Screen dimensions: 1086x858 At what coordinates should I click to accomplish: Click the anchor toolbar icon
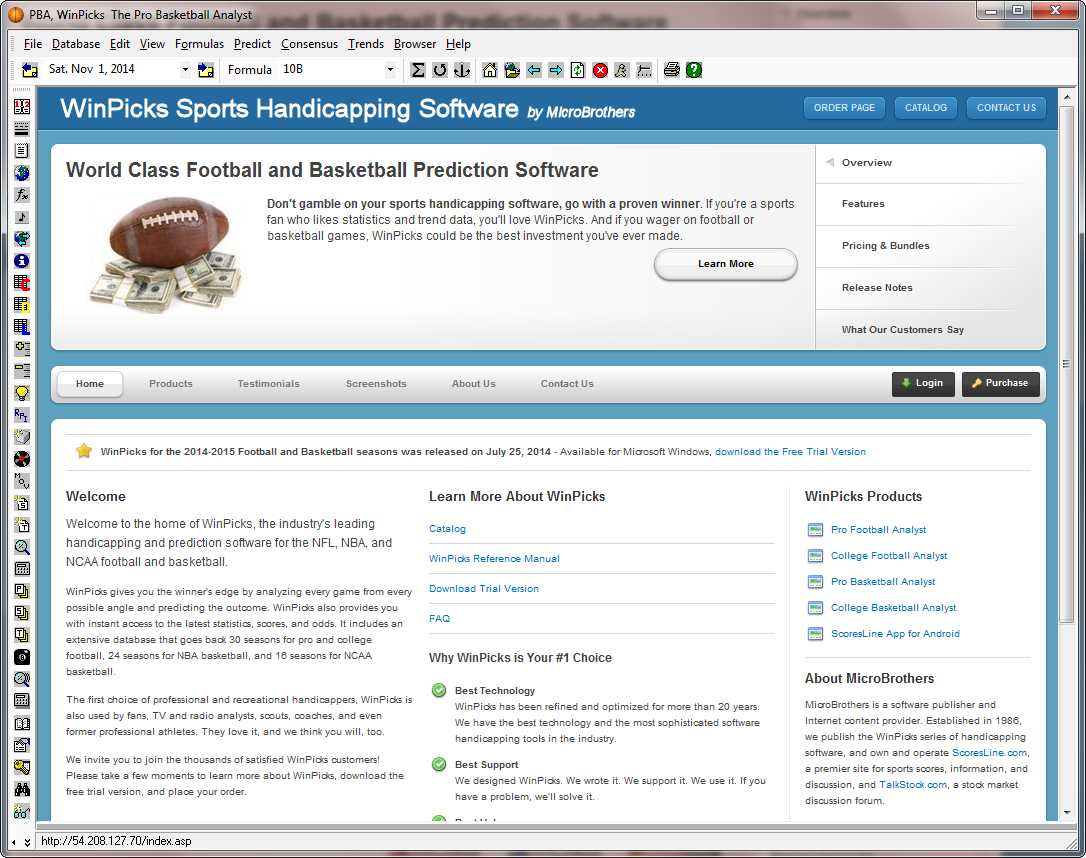[x=461, y=70]
